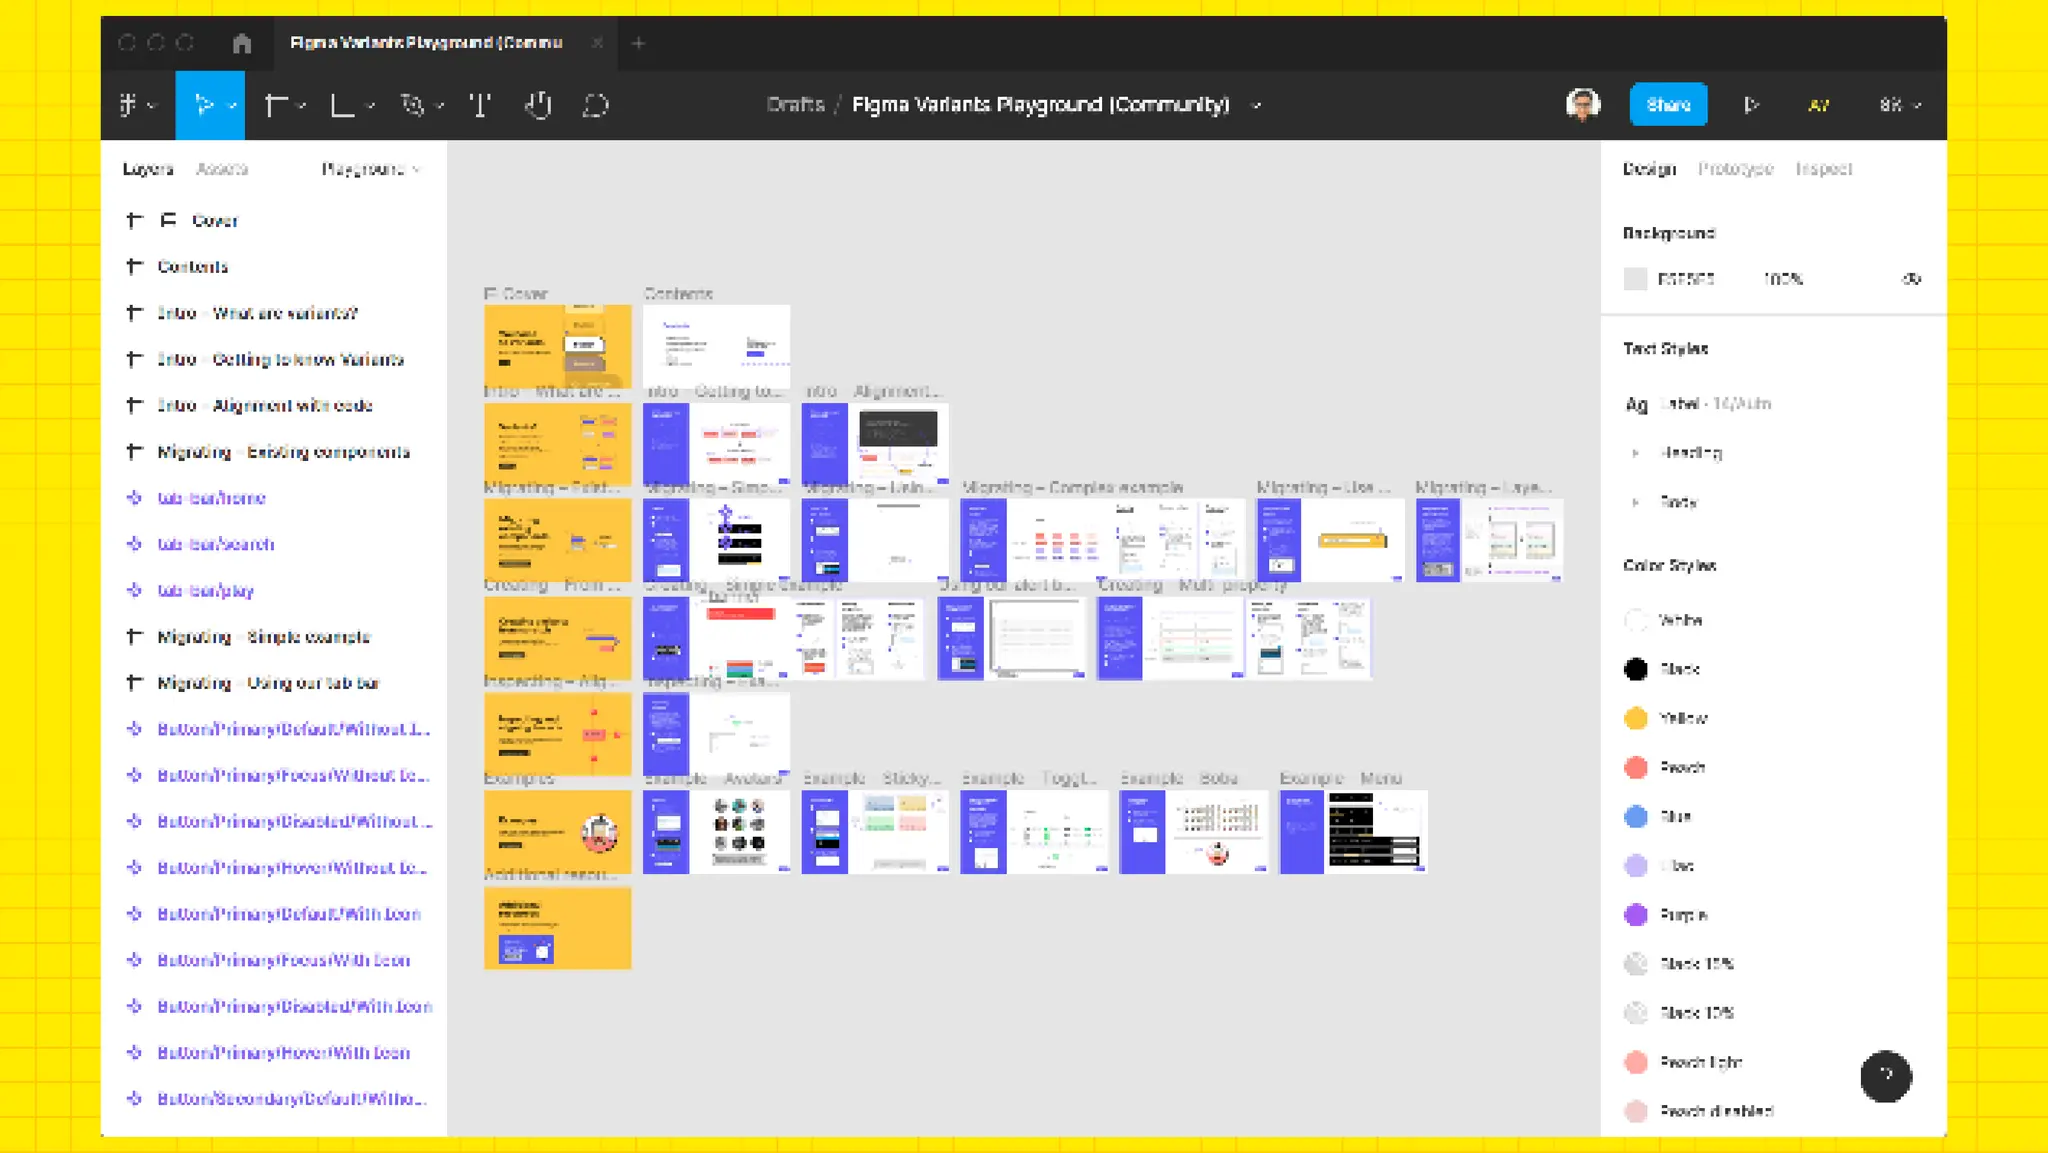Open the Figma main menu icon
The width and height of the screenshot is (2048, 1153).
[x=130, y=105]
